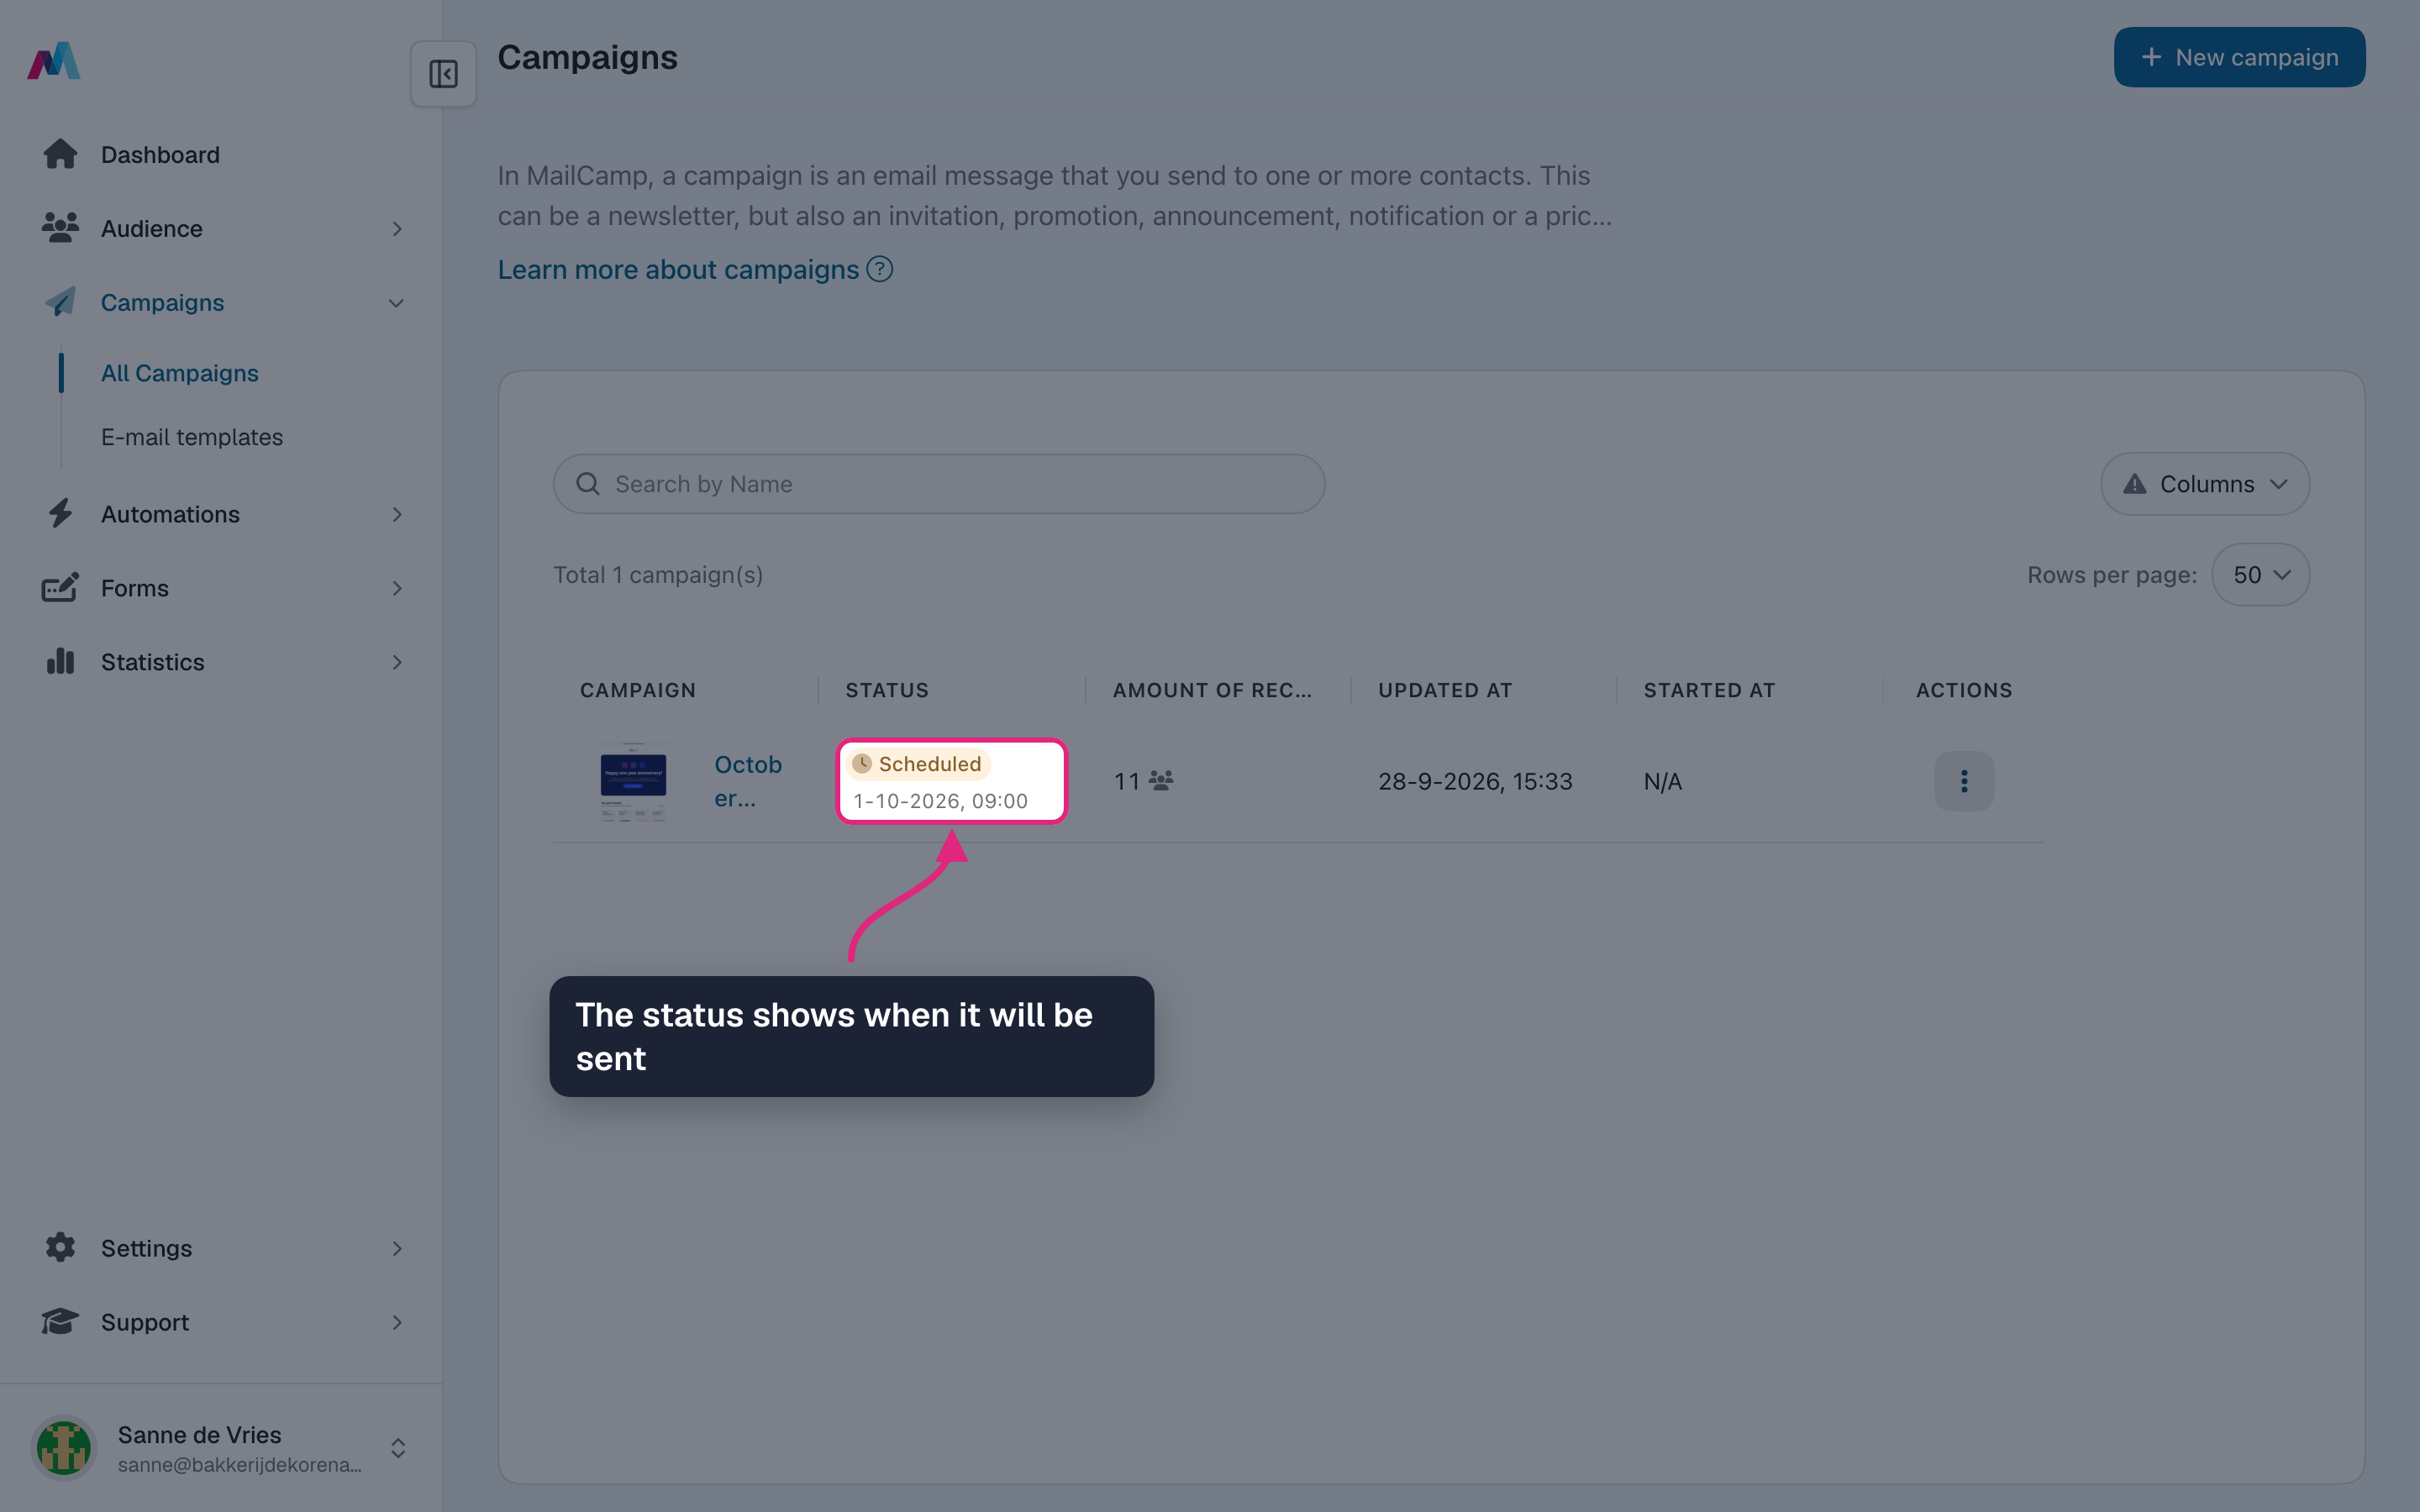Image resolution: width=2420 pixels, height=1512 pixels.
Task: Click the Campaigns paper plane icon
Action: coord(60,302)
